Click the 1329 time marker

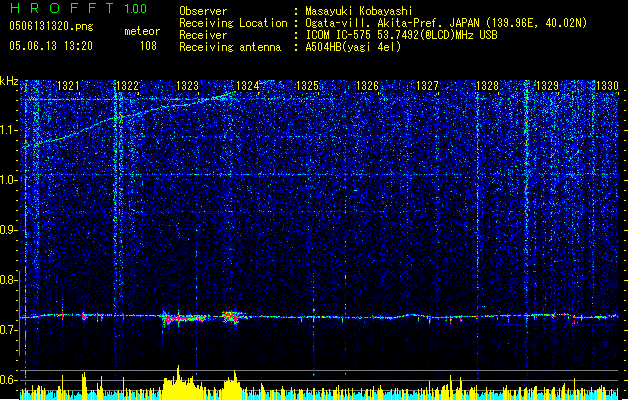(x=547, y=86)
